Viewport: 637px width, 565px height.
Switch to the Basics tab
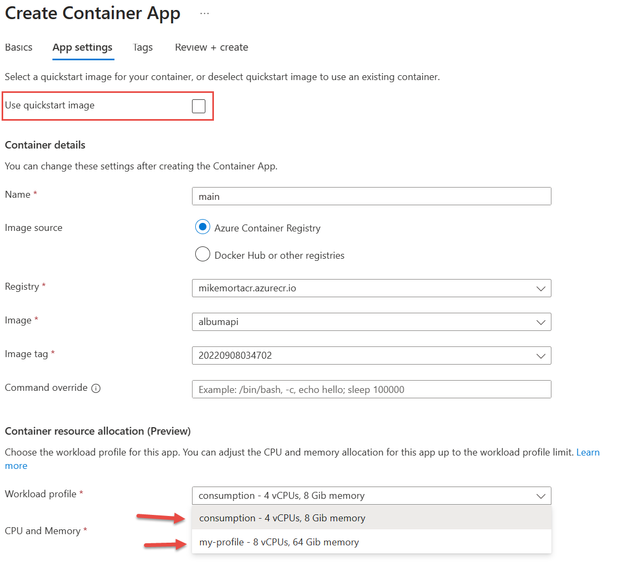[19, 47]
